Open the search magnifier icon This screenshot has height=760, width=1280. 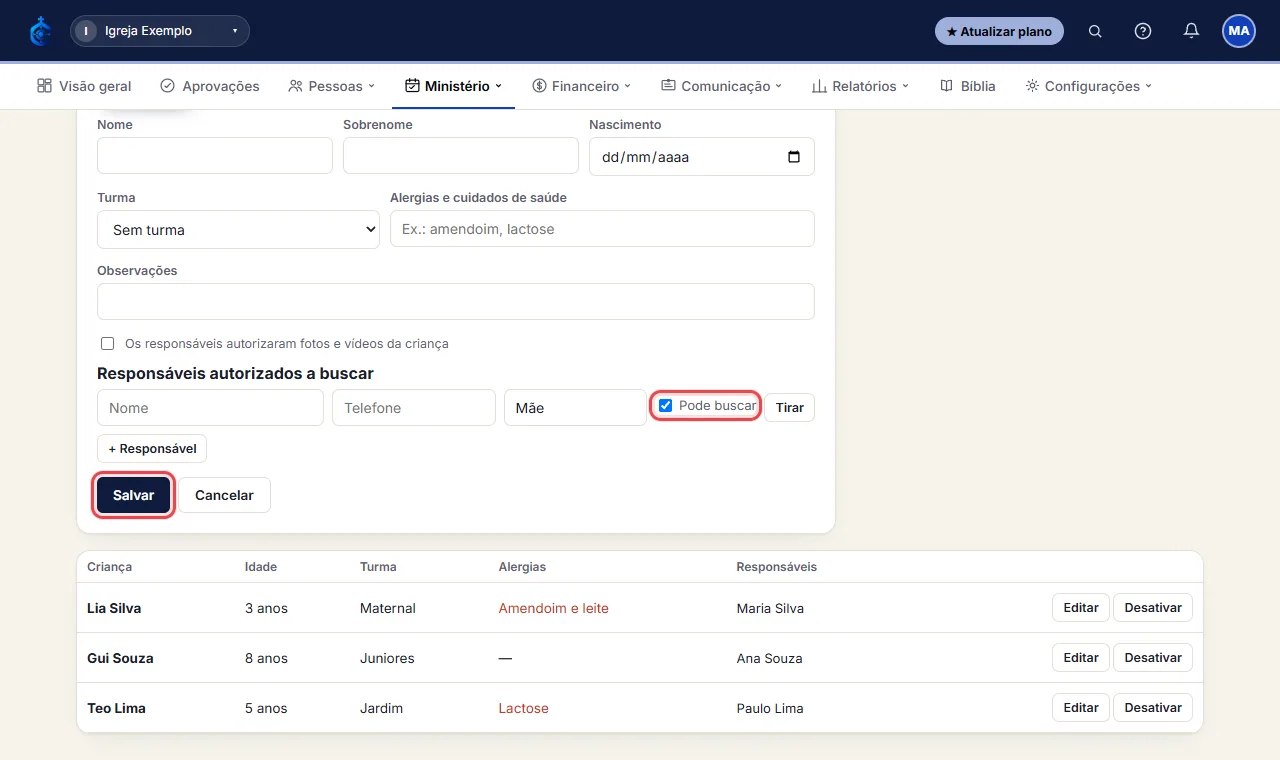tap(1095, 31)
